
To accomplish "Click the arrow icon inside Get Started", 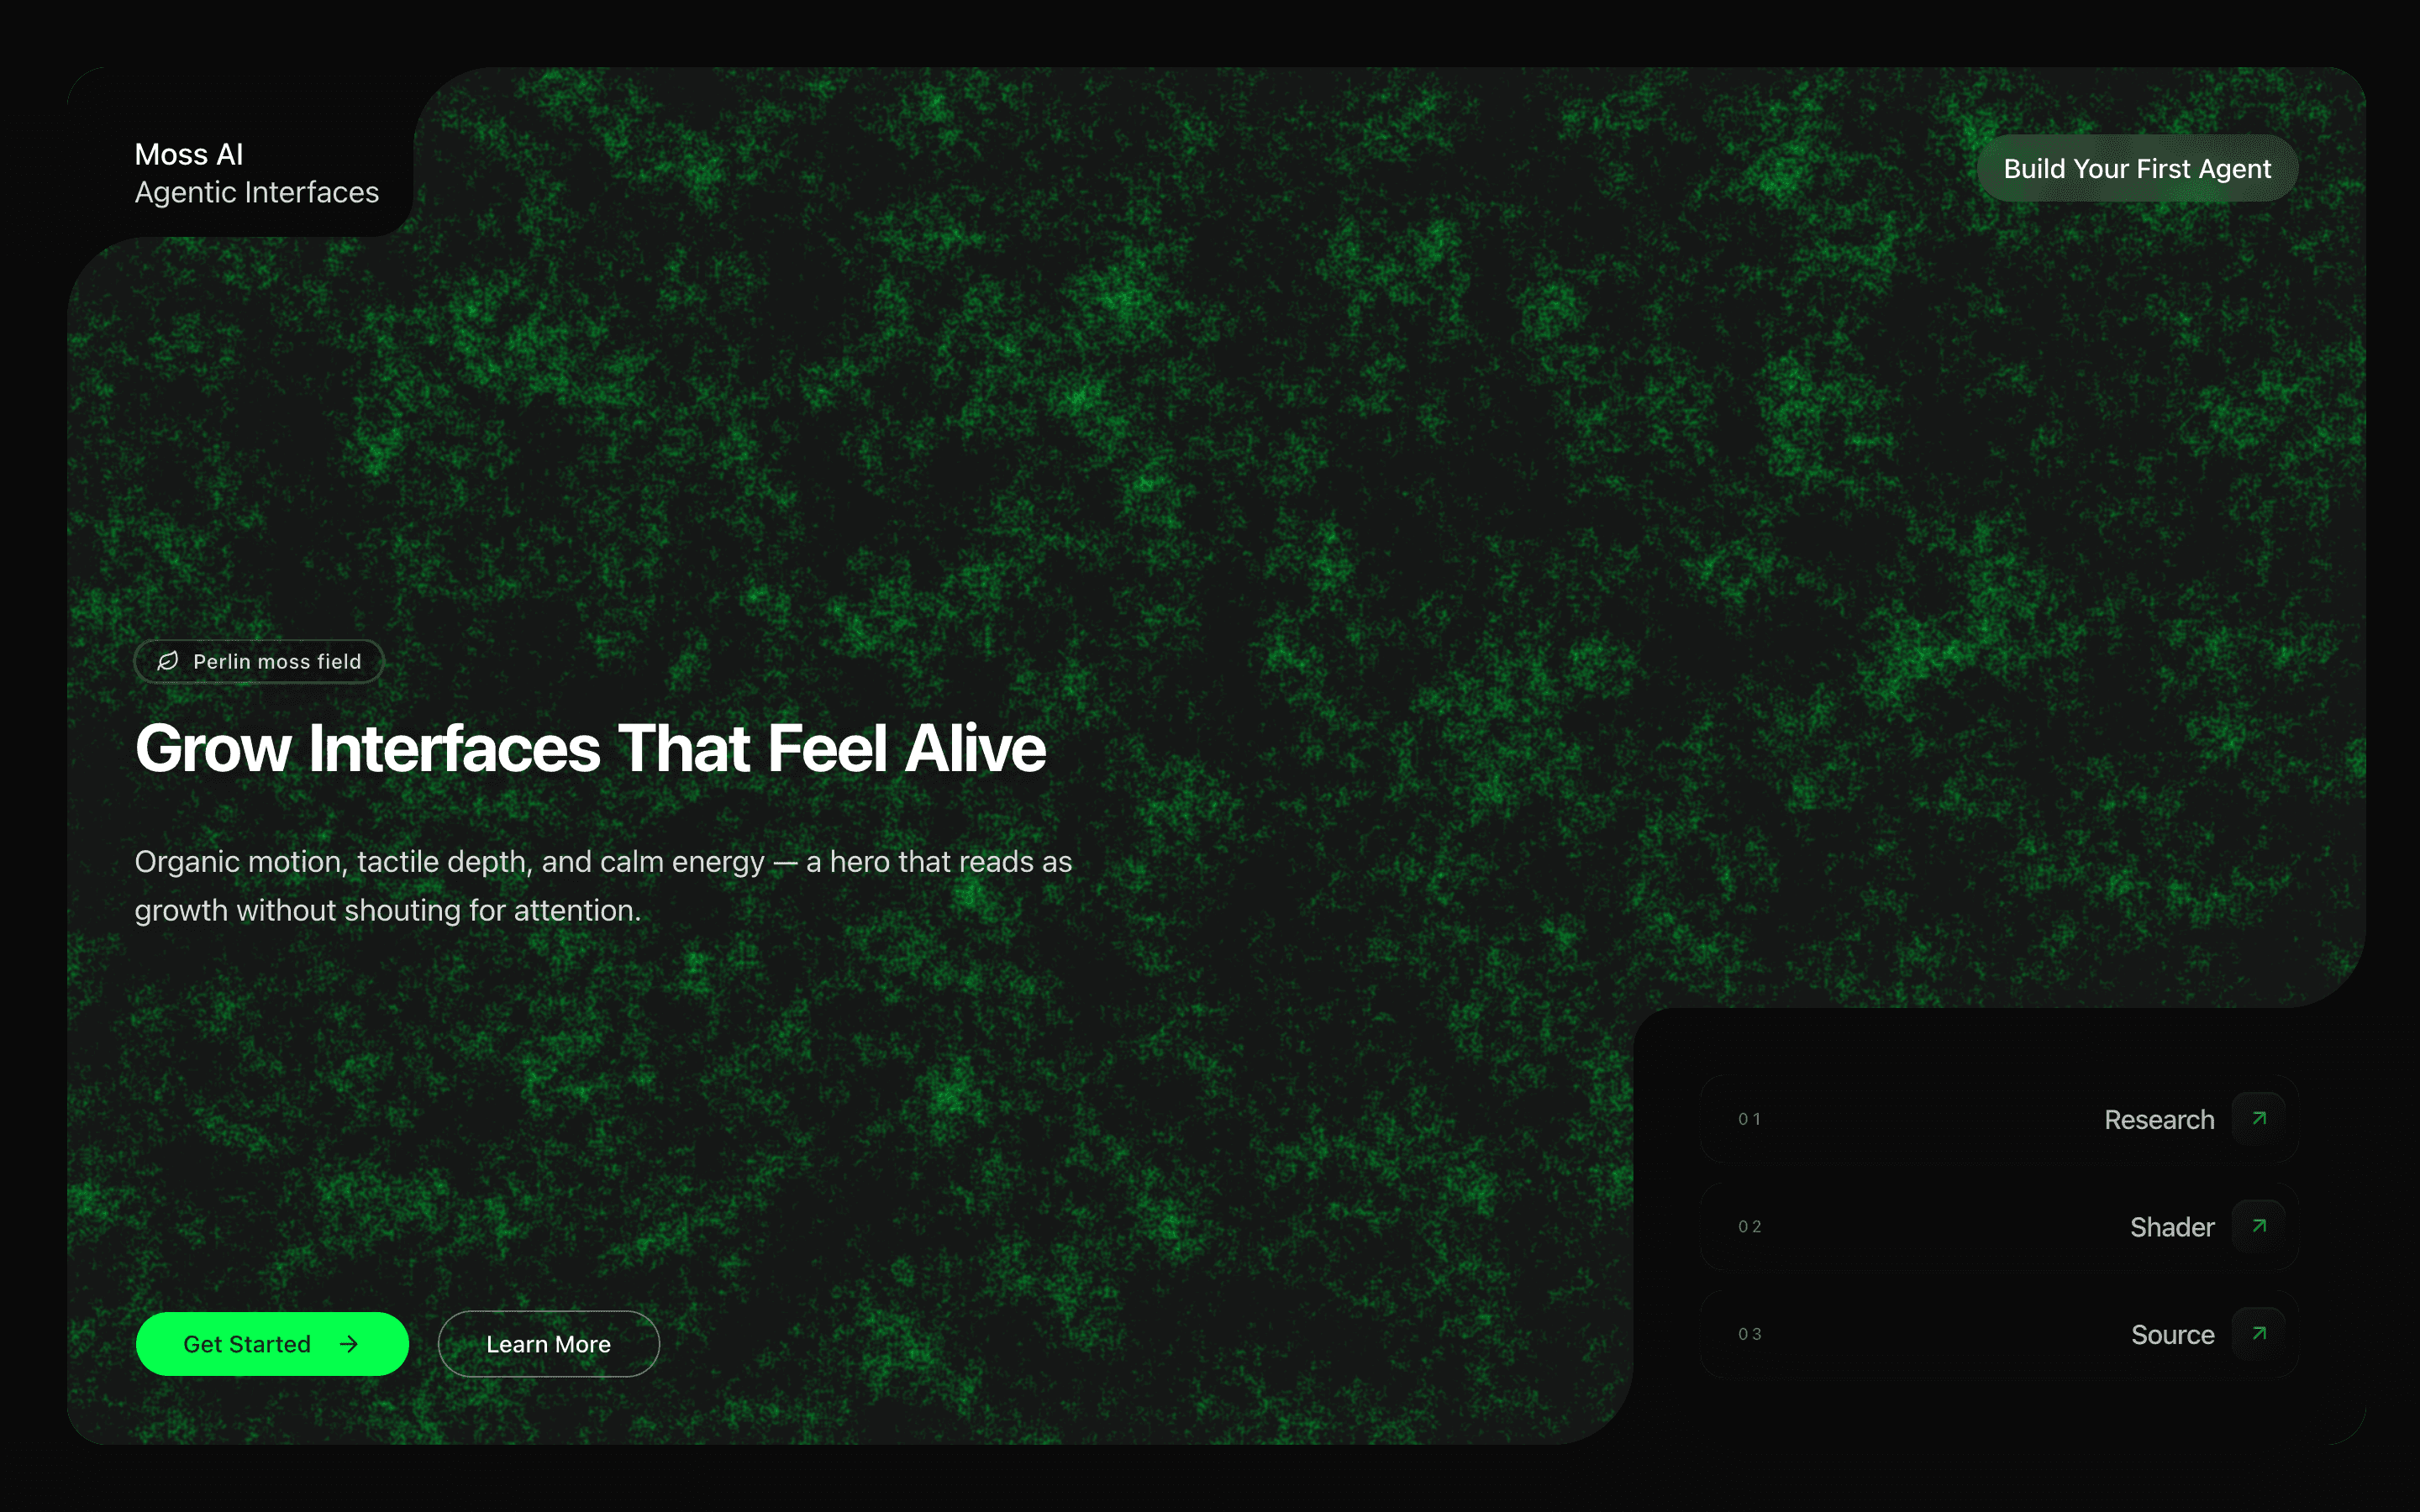I will pyautogui.click(x=349, y=1344).
